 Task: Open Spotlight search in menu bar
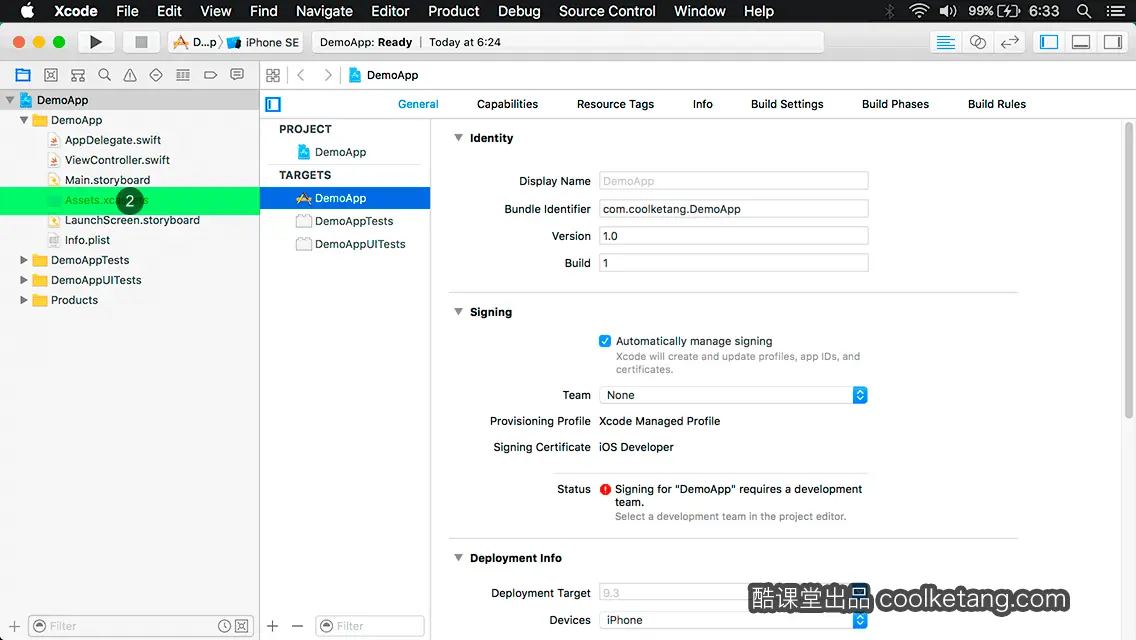[x=1084, y=11]
